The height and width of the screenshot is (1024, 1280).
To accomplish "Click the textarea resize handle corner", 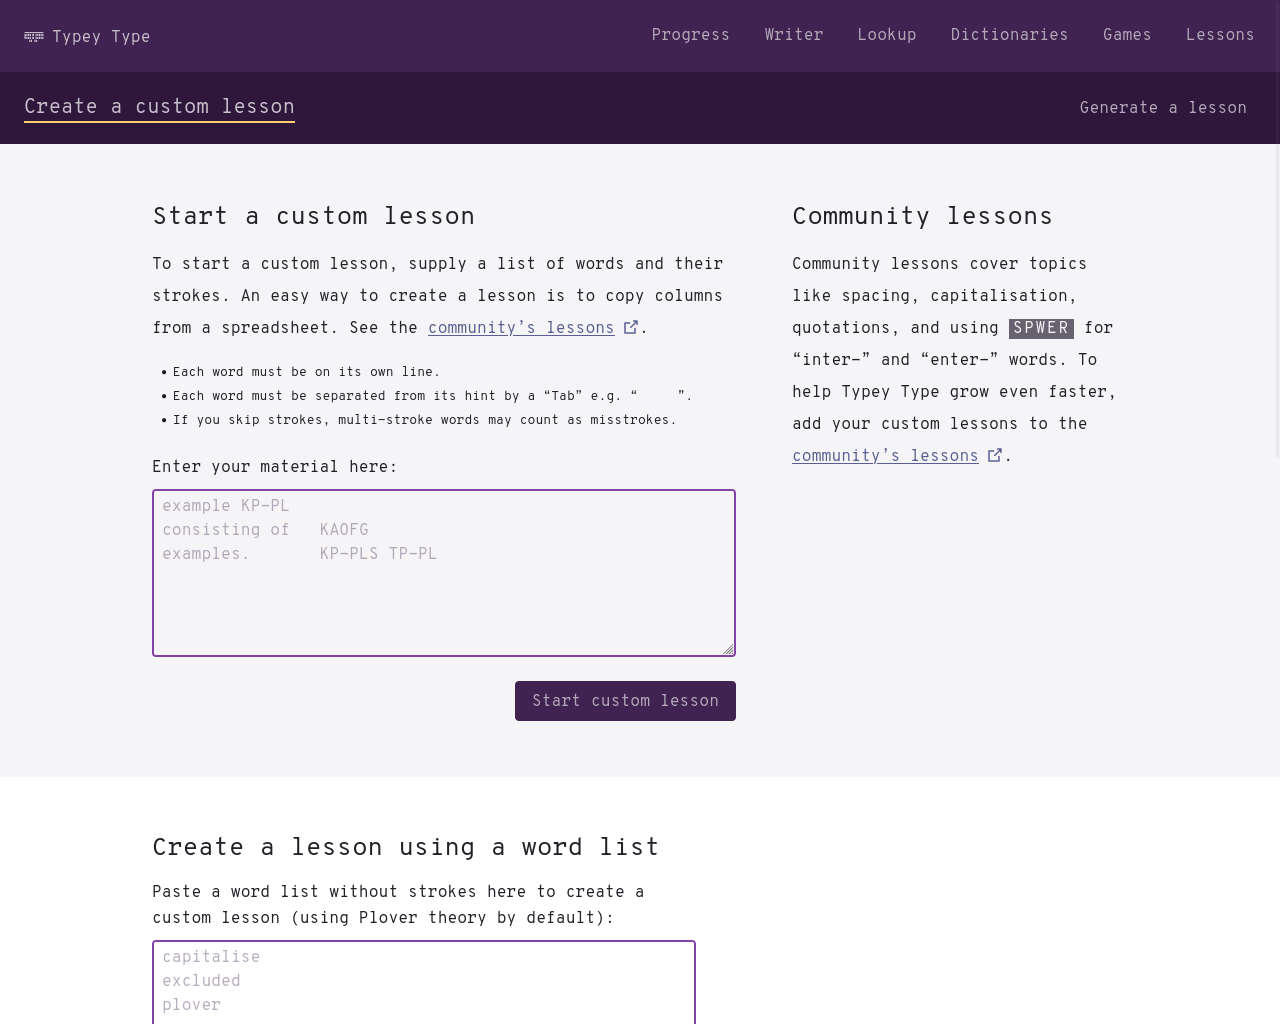I will 728,649.
